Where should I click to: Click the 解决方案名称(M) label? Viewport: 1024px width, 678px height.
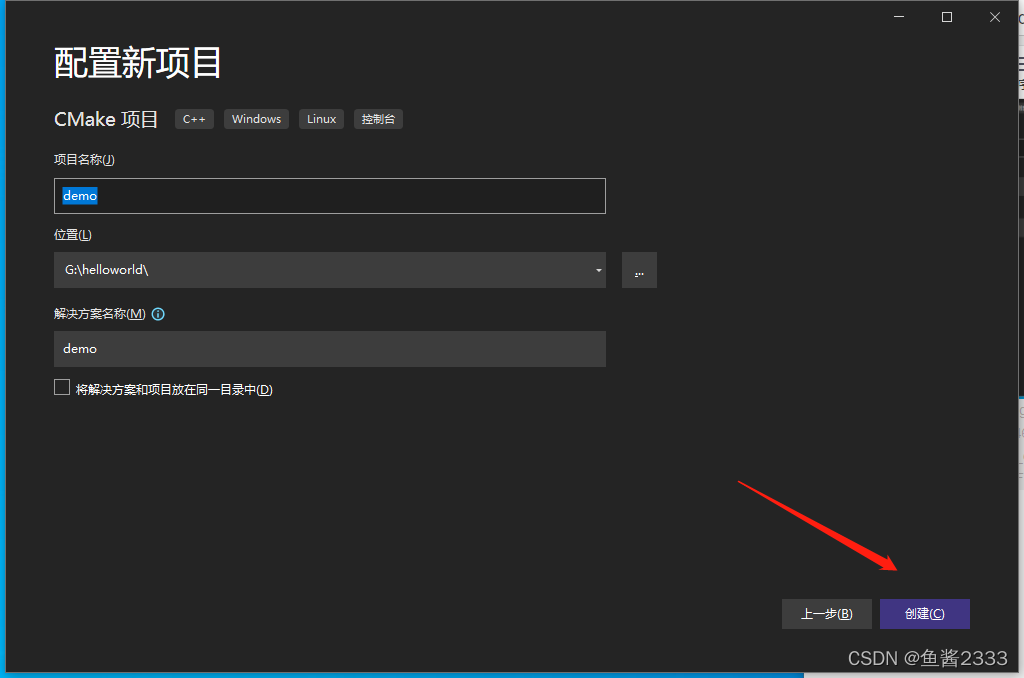pyautogui.click(x=100, y=314)
